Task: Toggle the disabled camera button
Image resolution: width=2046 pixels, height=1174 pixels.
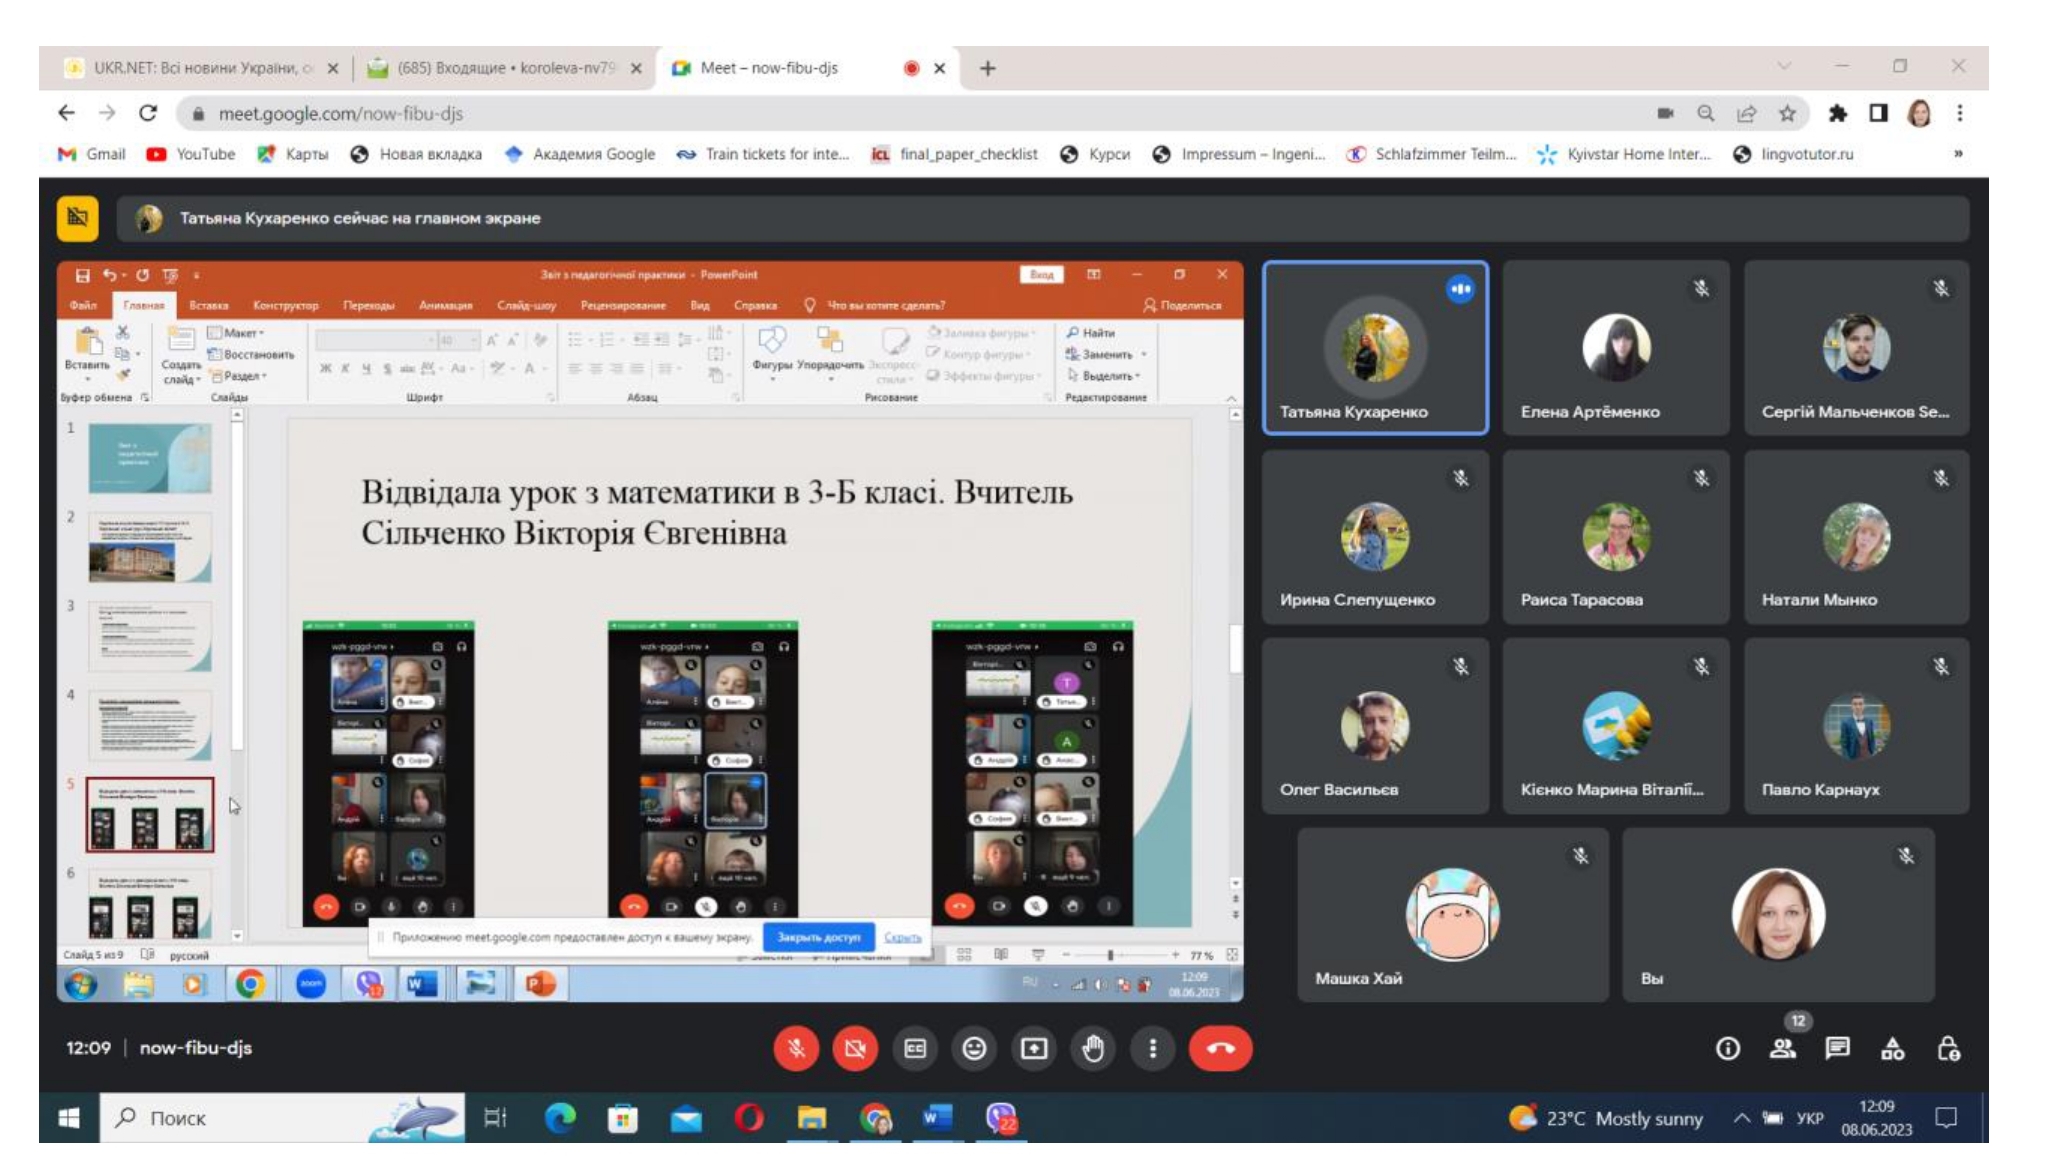Action: pyautogui.click(x=855, y=1048)
